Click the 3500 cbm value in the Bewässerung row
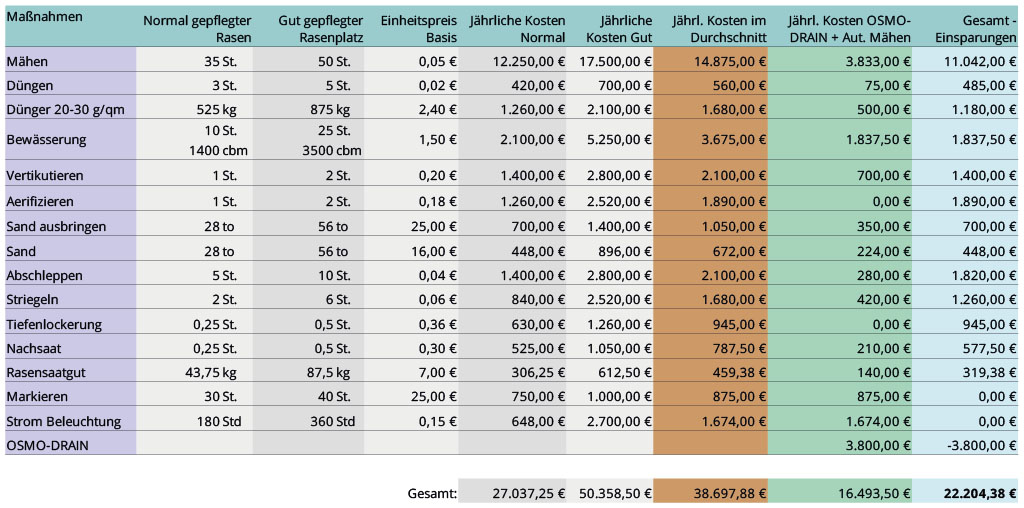Image resolution: width=1024 pixels, height=508 pixels. point(332,150)
